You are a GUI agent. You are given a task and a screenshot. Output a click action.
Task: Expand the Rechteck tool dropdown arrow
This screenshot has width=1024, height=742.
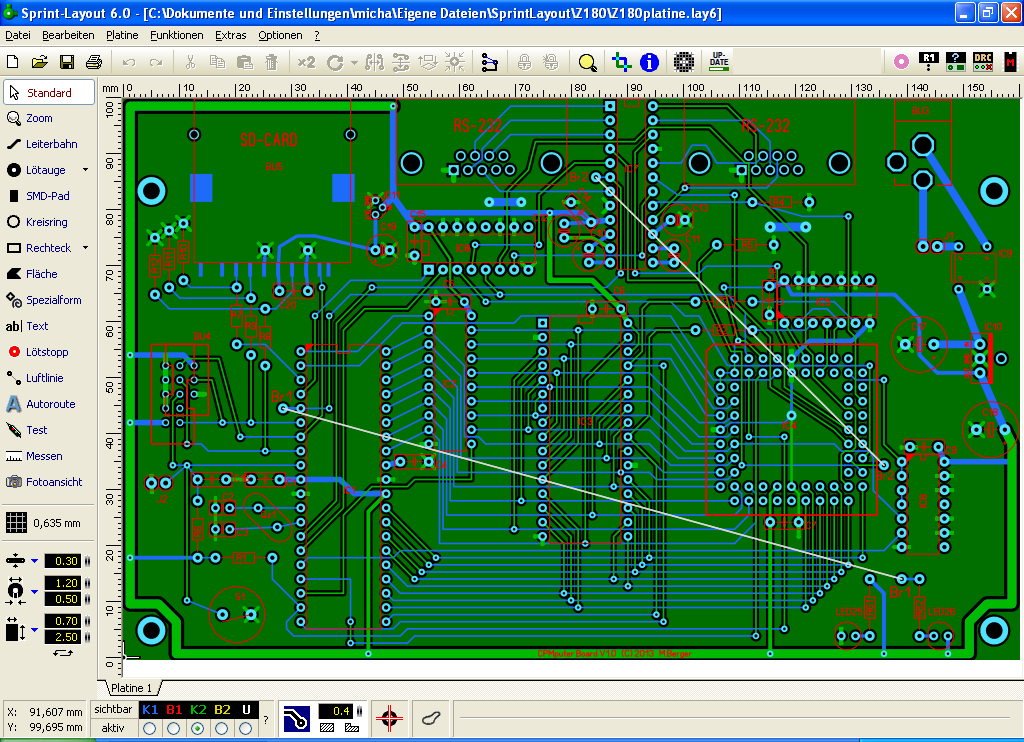85,248
